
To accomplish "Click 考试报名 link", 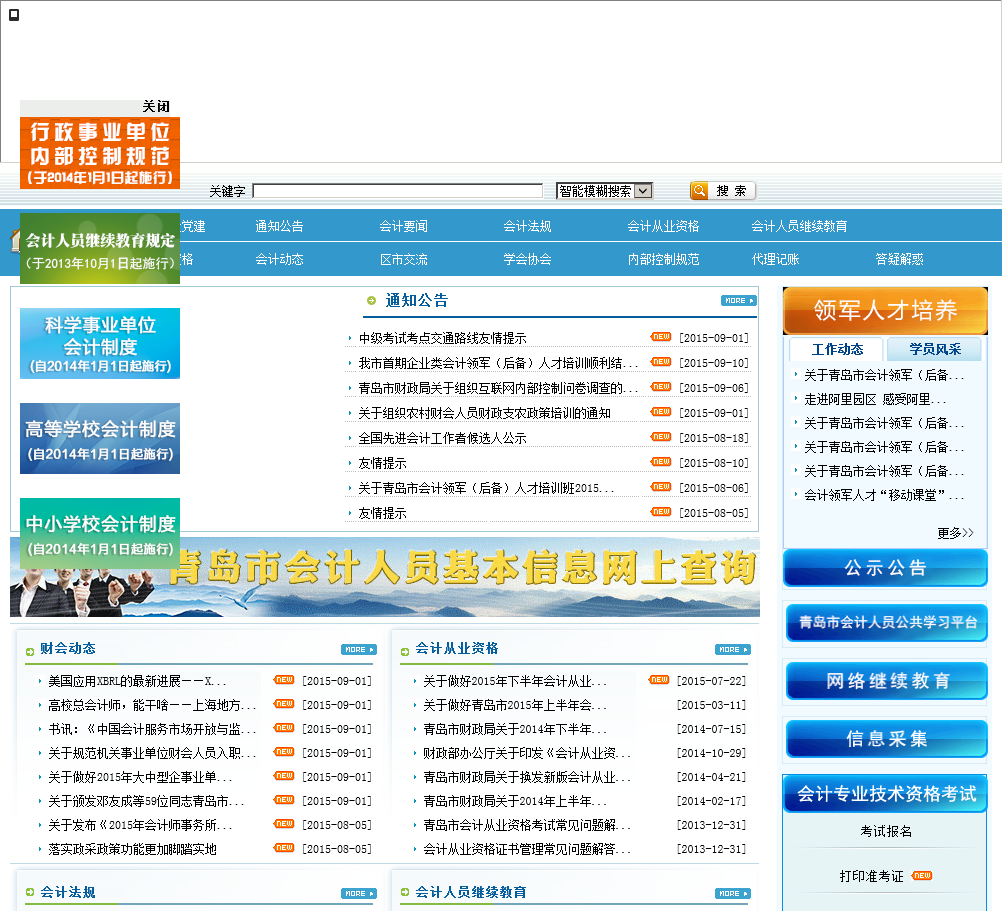I will [x=886, y=831].
